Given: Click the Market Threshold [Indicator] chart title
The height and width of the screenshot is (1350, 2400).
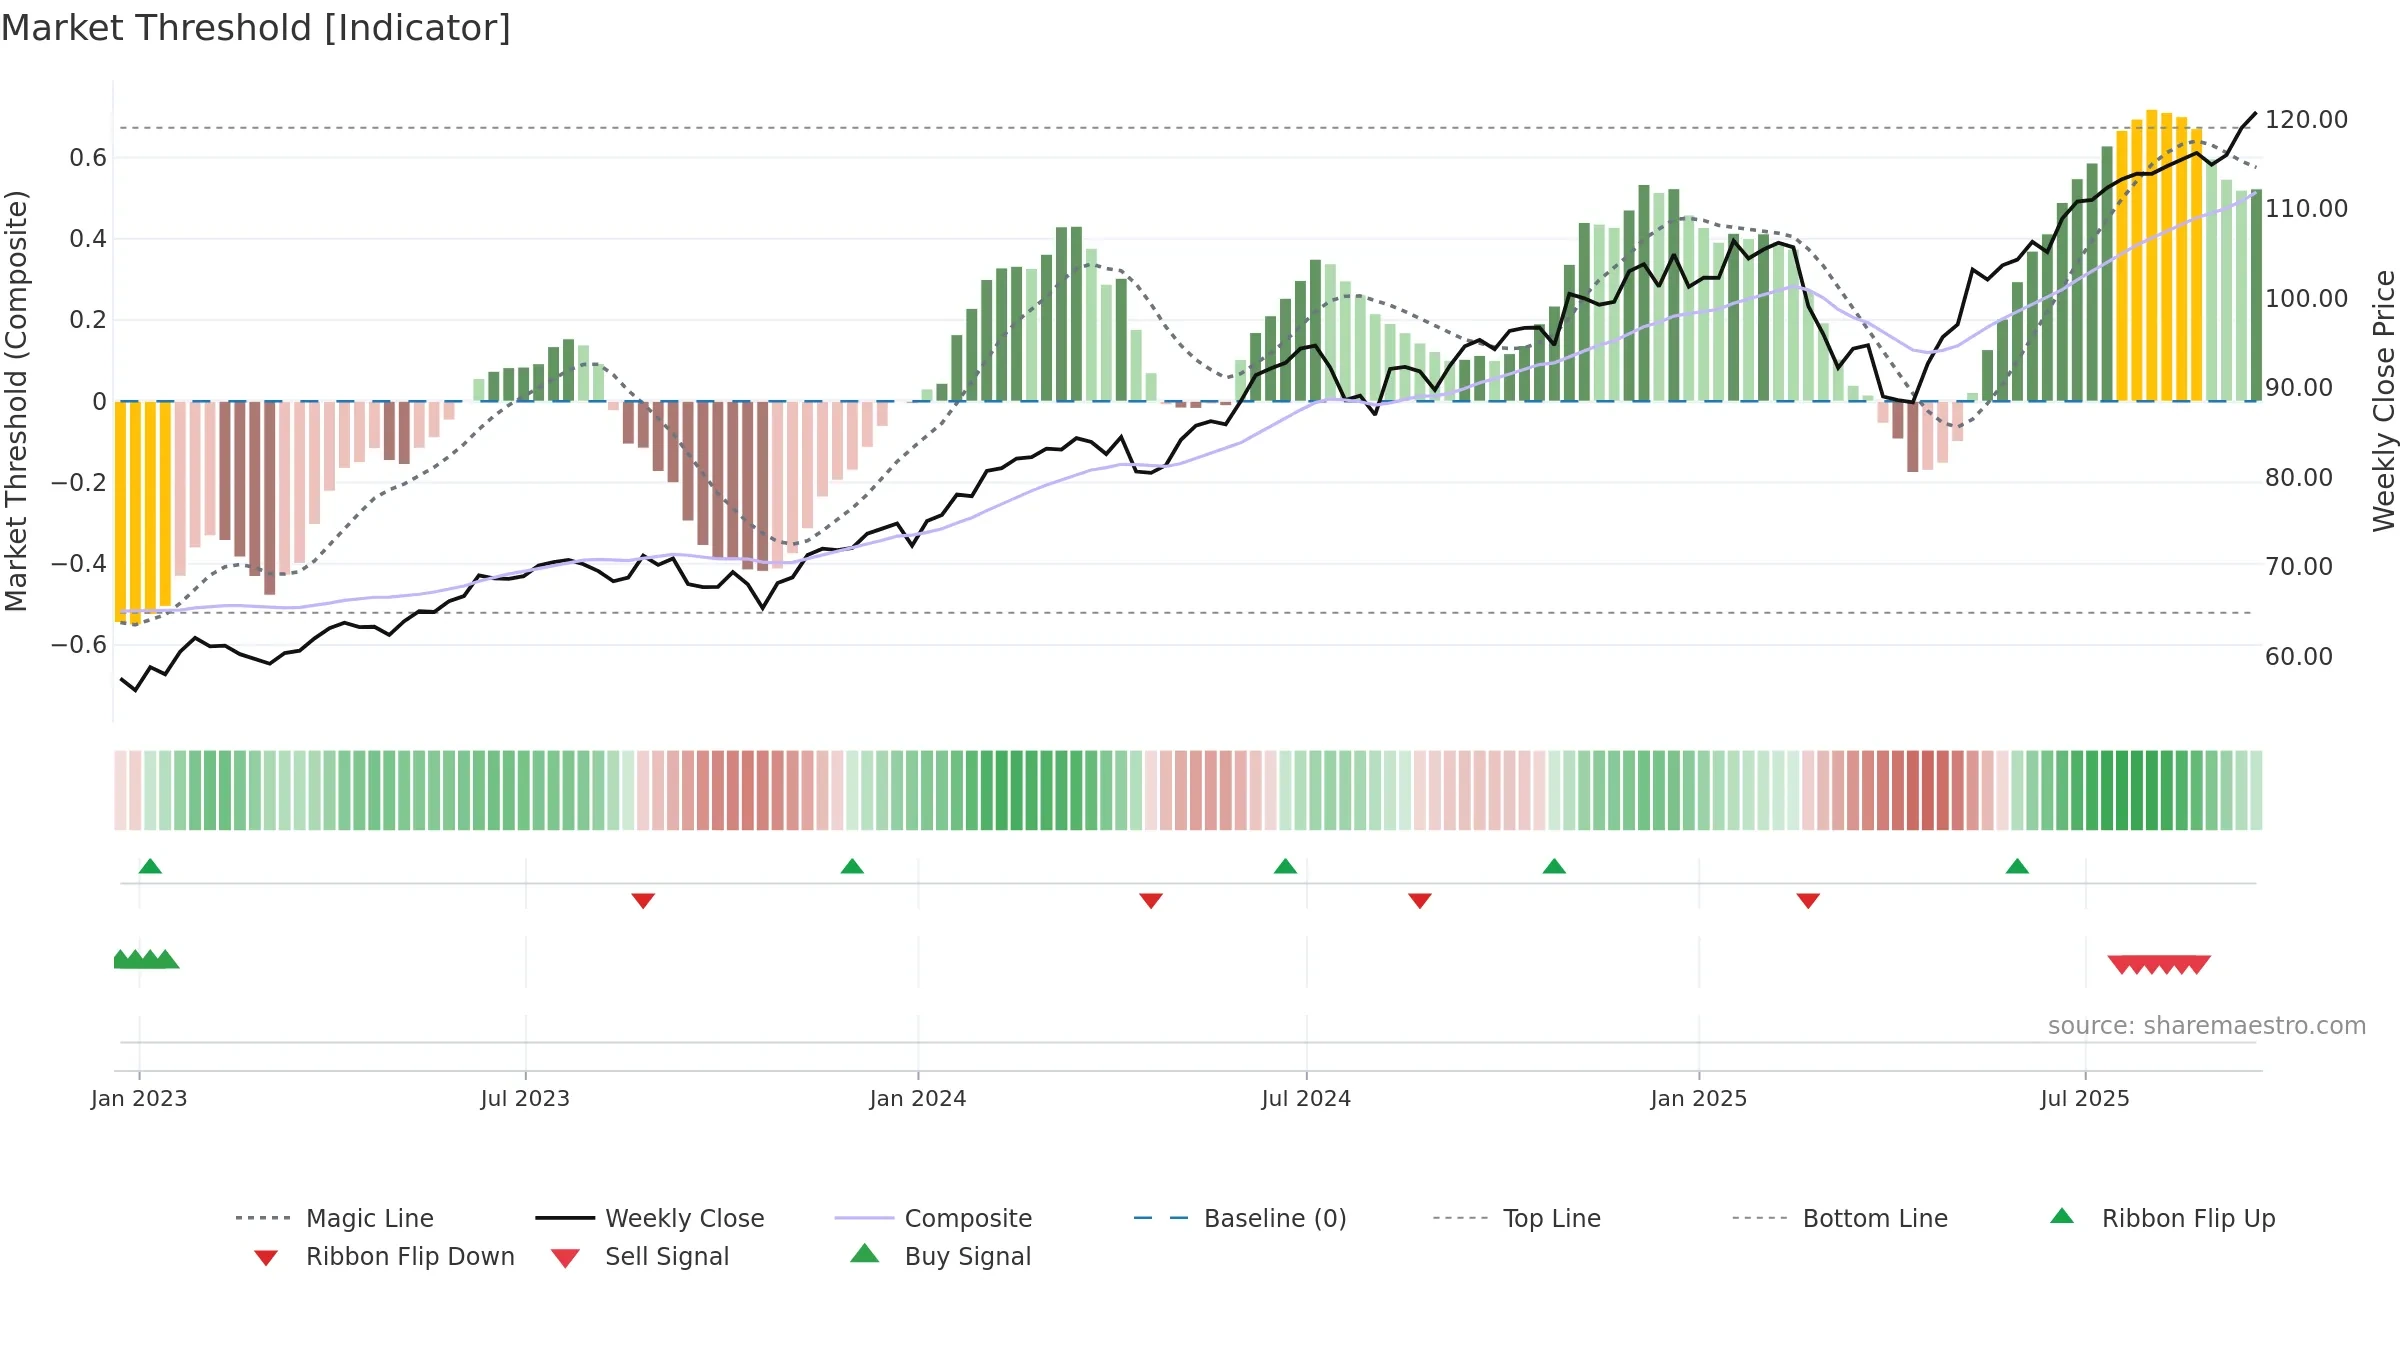Looking at the screenshot, I should [x=256, y=28].
